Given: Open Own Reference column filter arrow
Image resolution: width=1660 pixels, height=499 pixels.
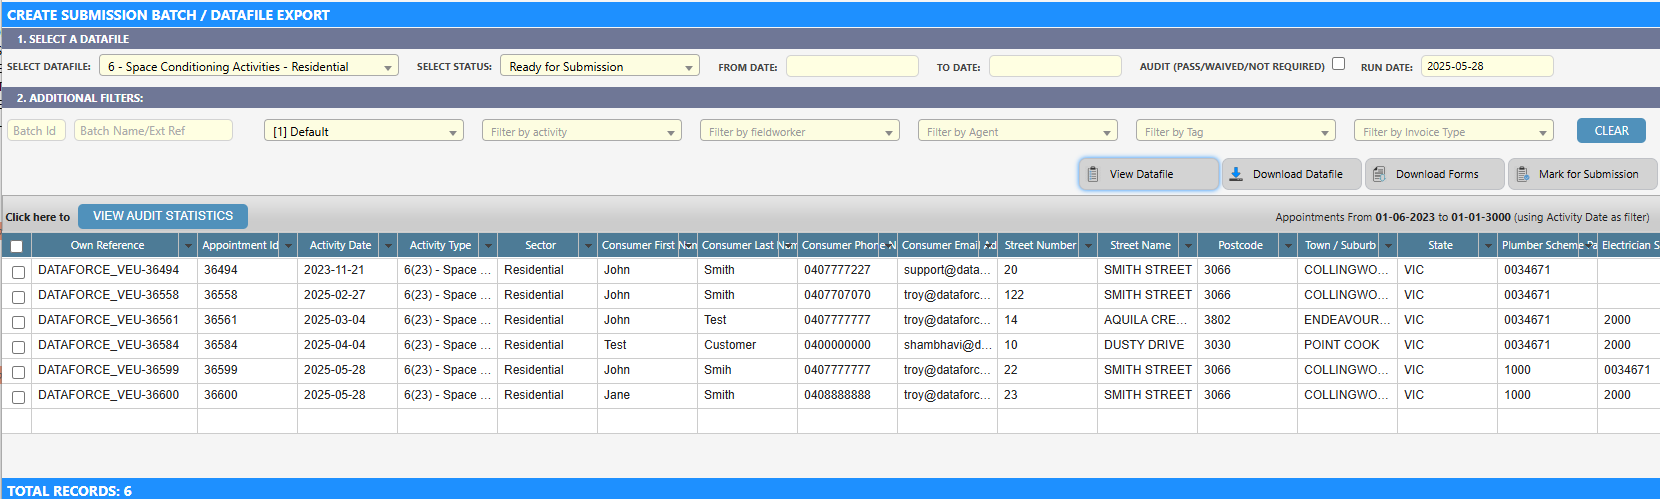Looking at the screenshot, I should click(x=188, y=246).
